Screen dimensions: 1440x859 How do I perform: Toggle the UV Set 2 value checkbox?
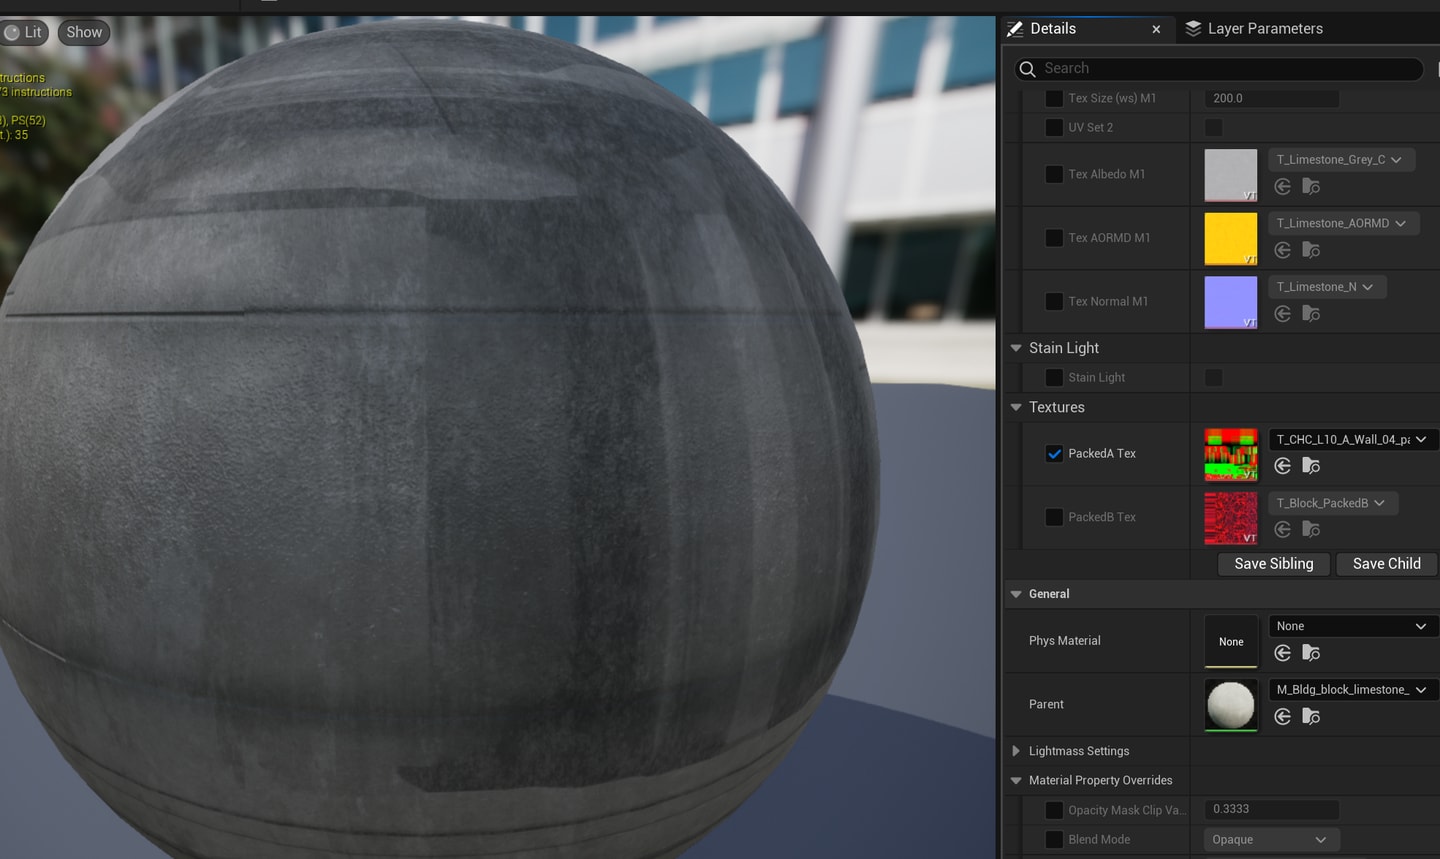1213,127
